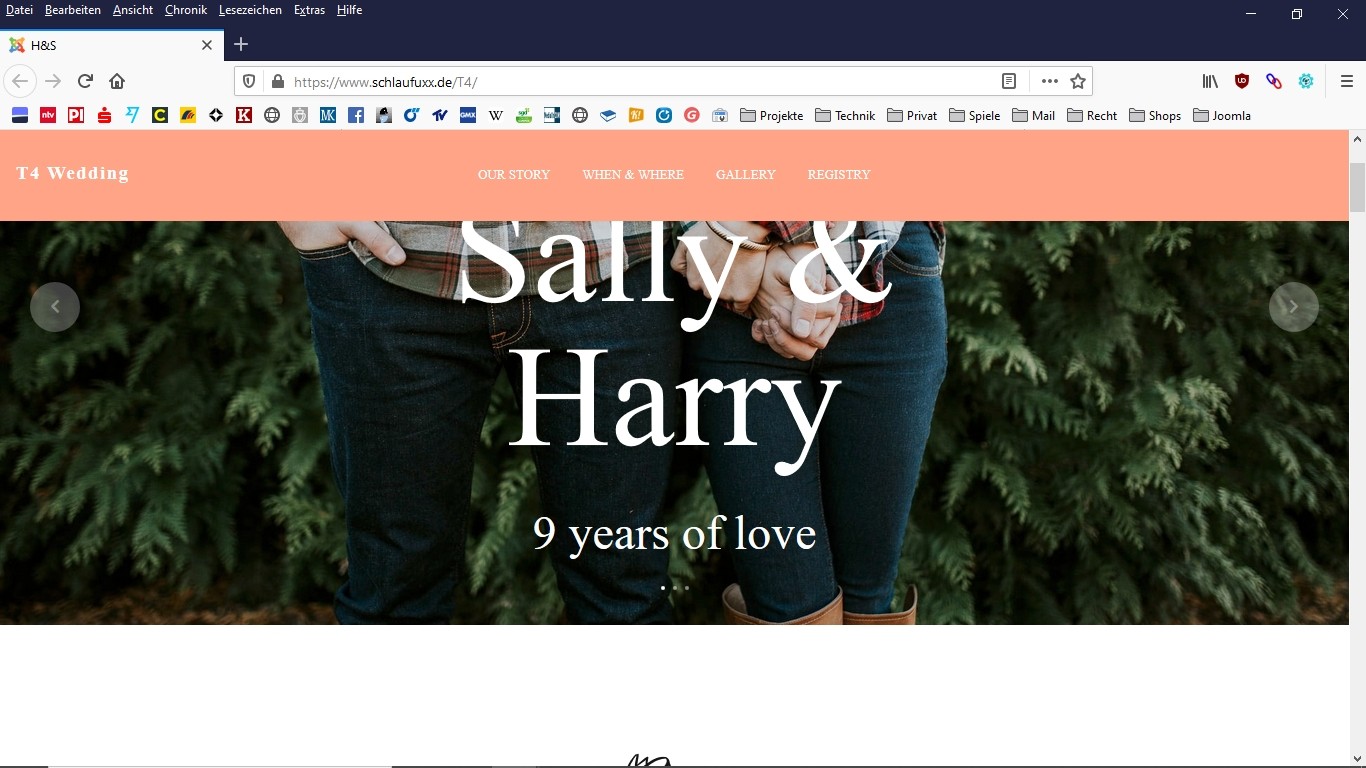Click the tracking protection shield icon
Image resolution: width=1366 pixels, height=768 pixels.
(x=250, y=81)
